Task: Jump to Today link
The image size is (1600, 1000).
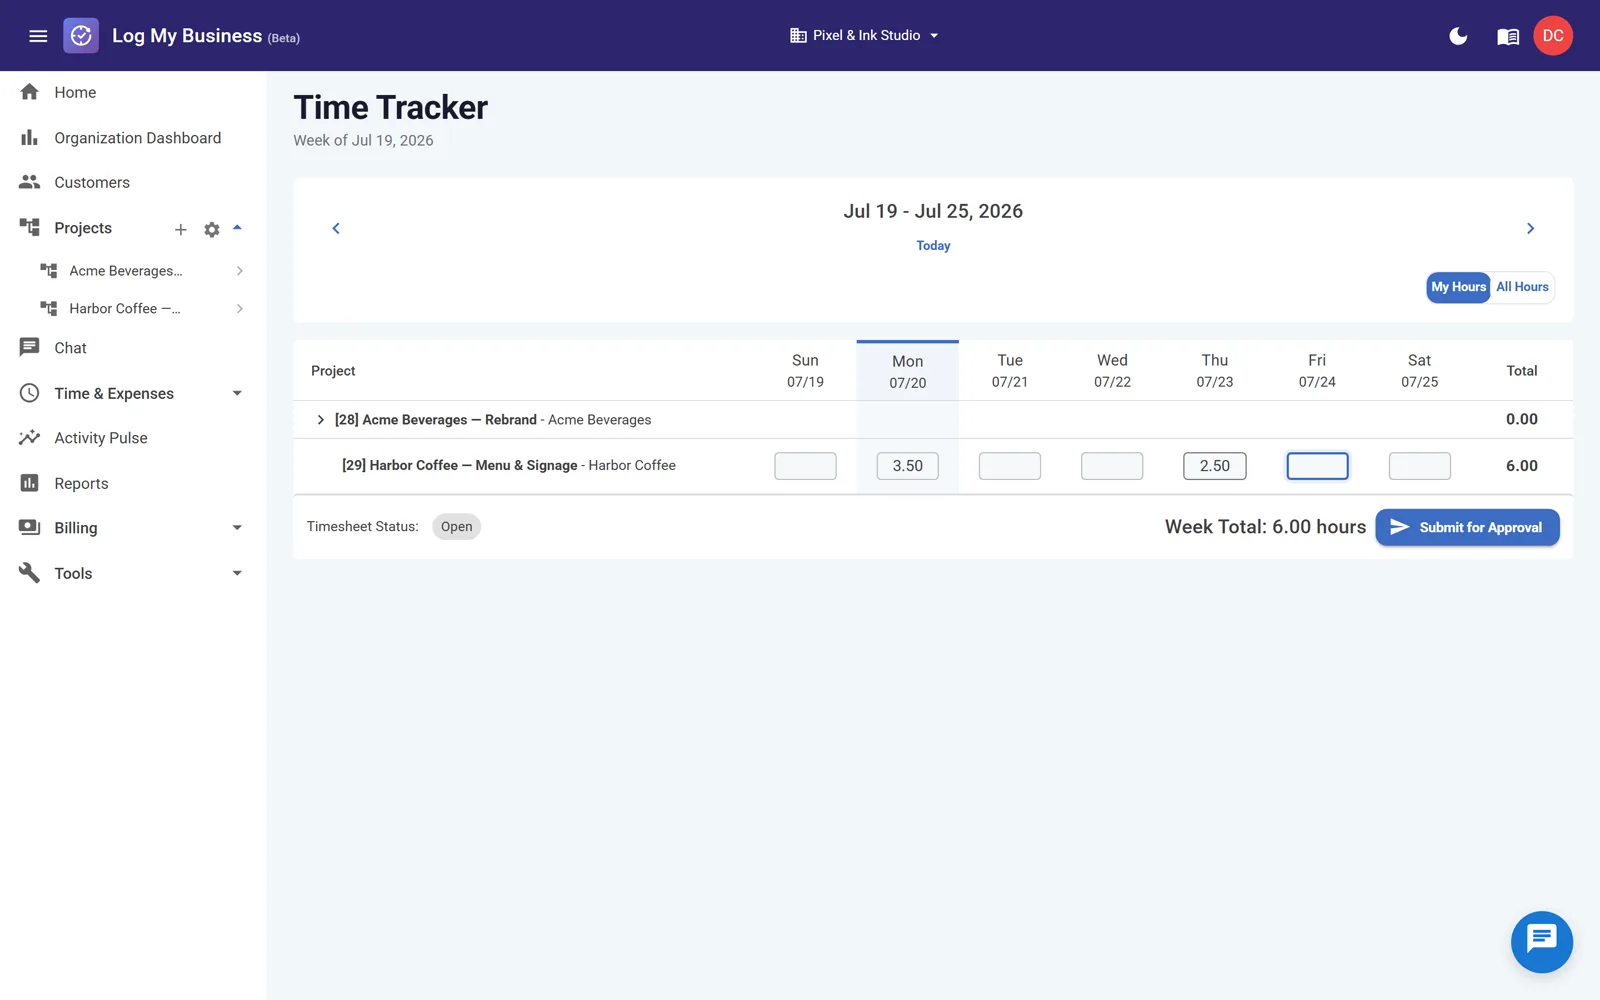Action: [x=933, y=246]
